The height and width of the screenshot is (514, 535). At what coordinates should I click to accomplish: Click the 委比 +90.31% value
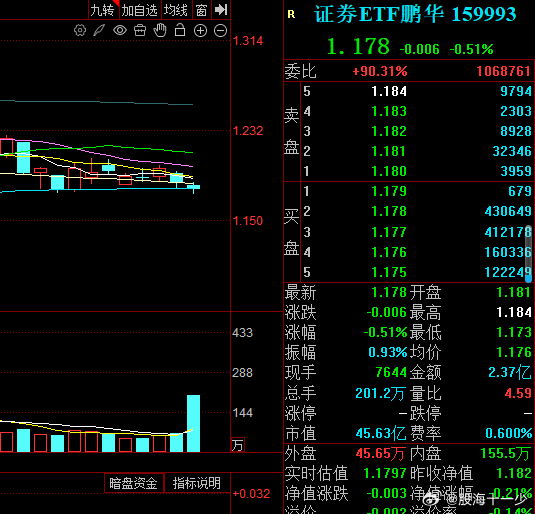380,71
